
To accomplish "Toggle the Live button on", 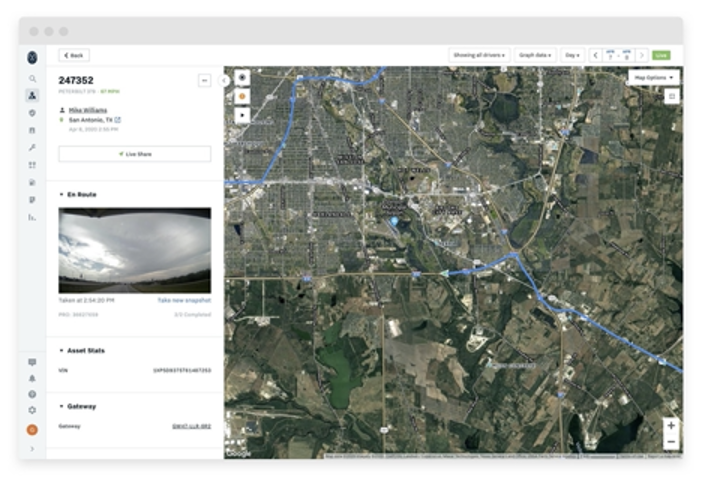I will pyautogui.click(x=661, y=55).
